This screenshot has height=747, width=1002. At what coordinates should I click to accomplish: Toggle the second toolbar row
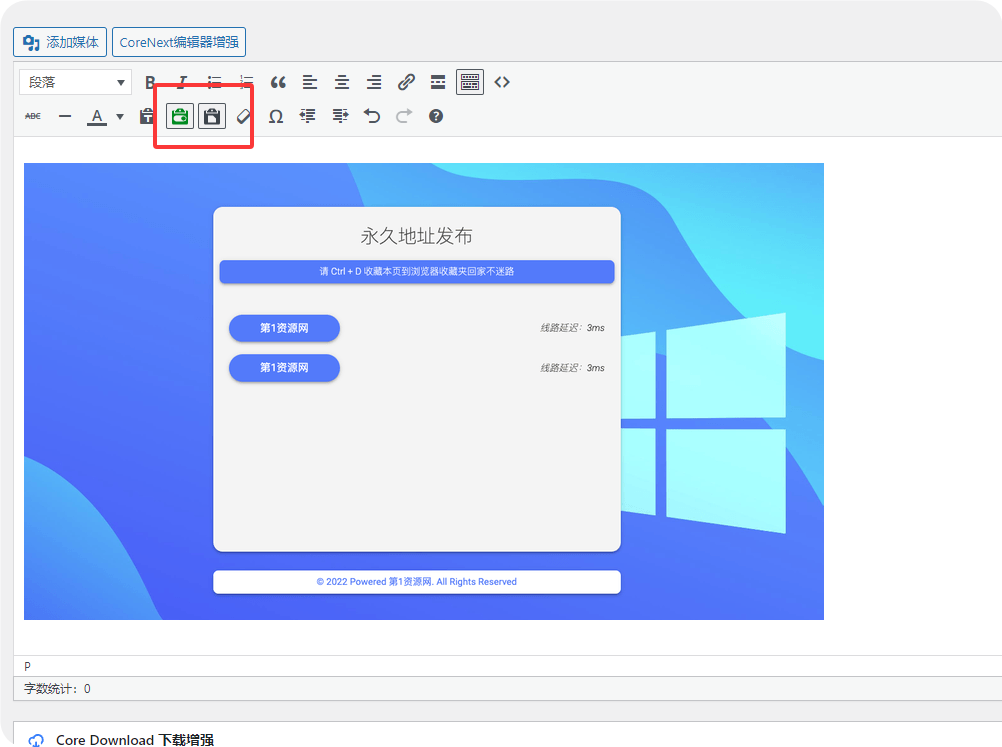click(x=470, y=82)
